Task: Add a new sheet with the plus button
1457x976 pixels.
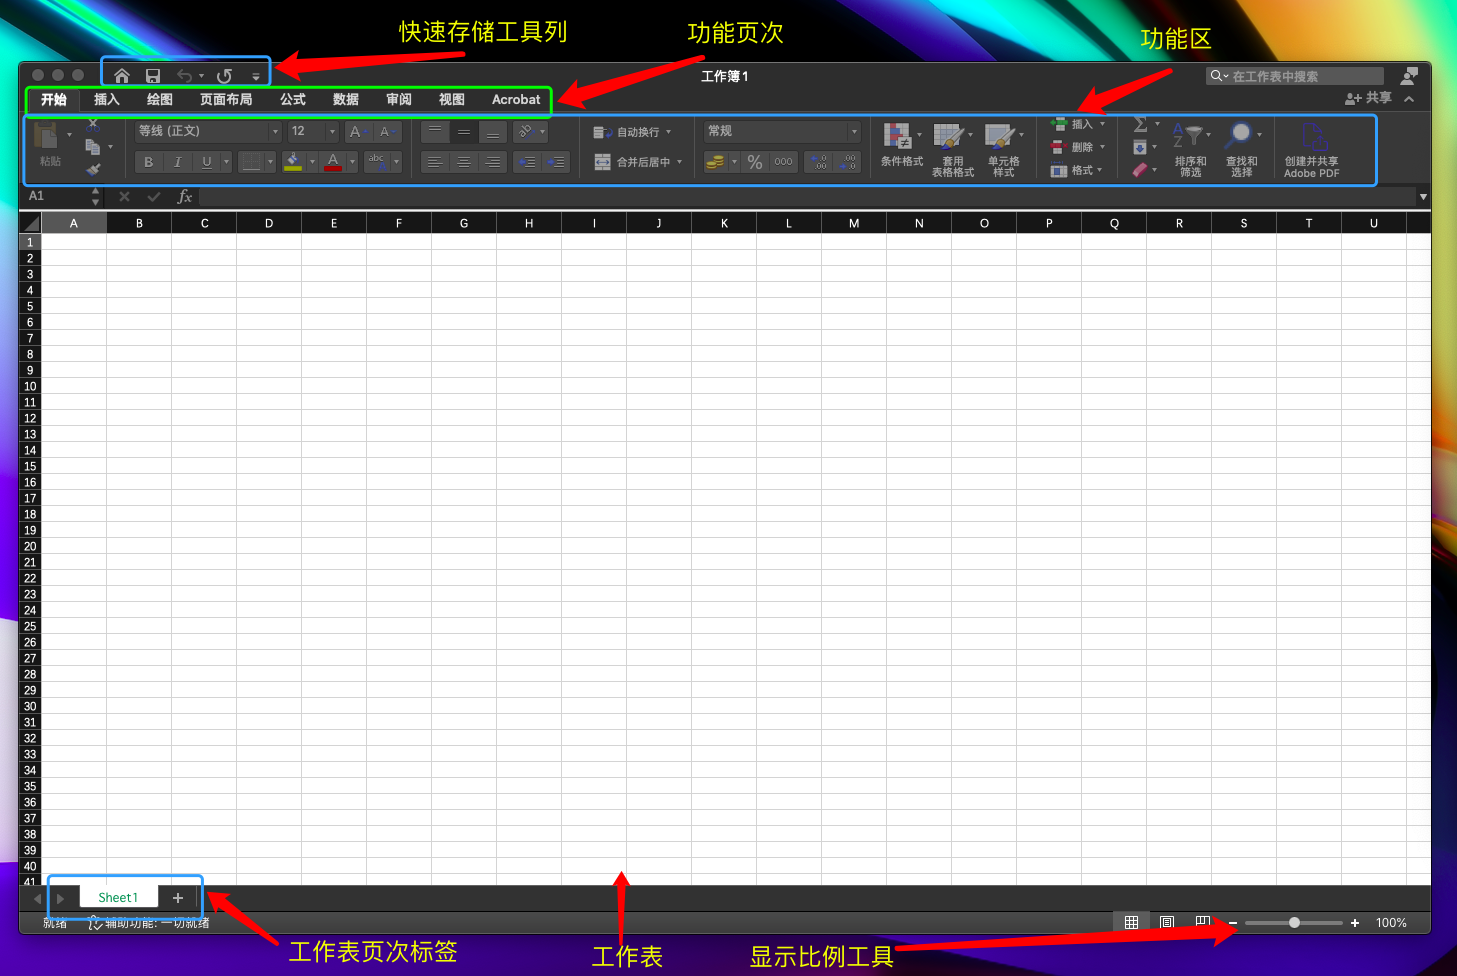Action: coord(178,897)
